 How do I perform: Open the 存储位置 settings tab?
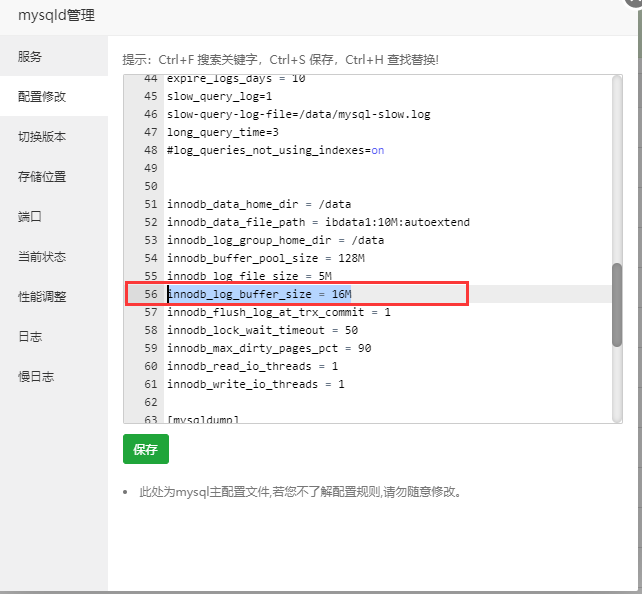(x=42, y=177)
